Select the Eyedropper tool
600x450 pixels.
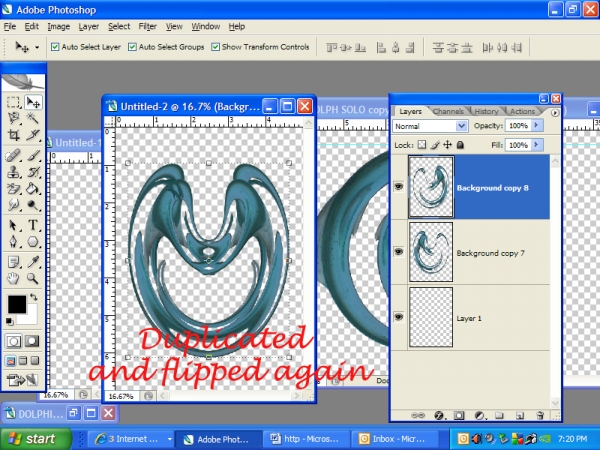pyautogui.click(x=33, y=262)
